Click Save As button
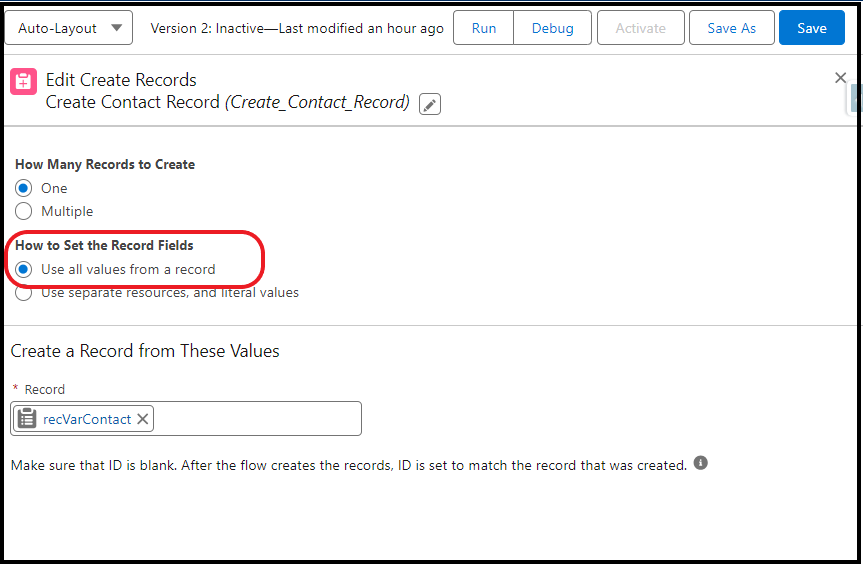 click(x=731, y=28)
